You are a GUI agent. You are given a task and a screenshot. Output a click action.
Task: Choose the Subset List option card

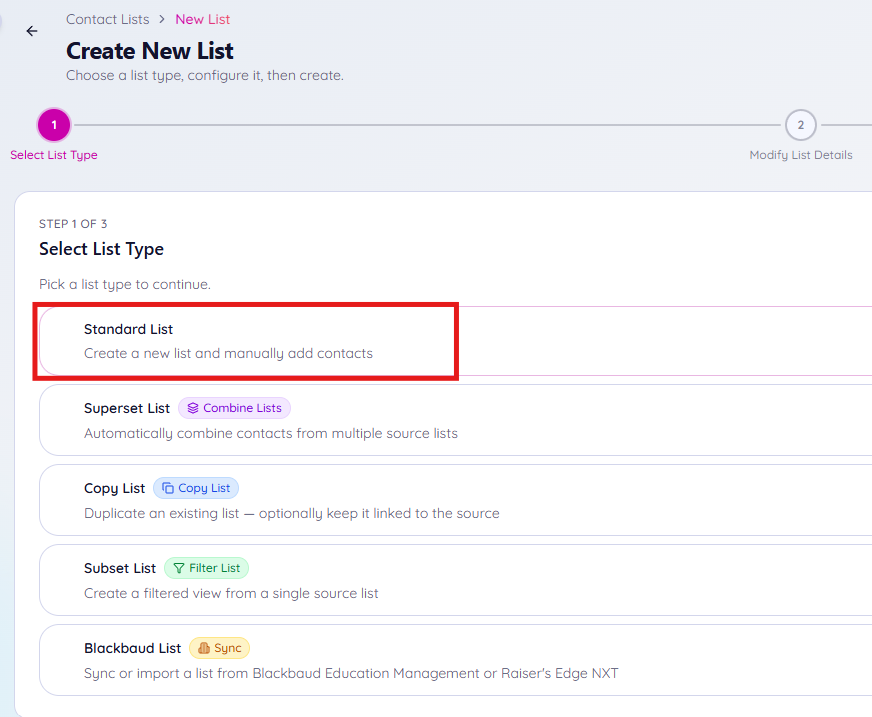point(455,580)
